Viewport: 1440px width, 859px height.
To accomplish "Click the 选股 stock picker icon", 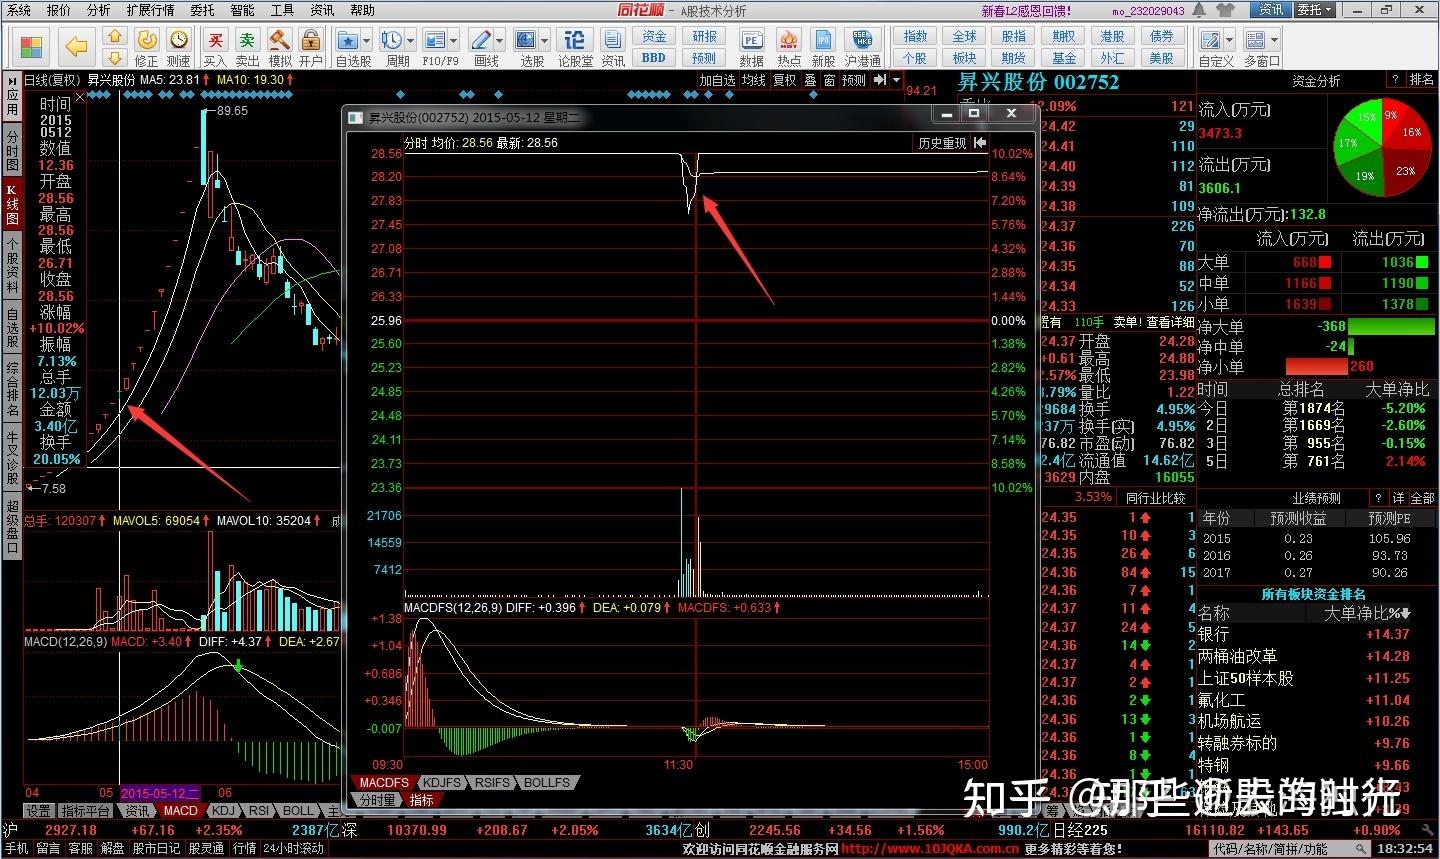I will pyautogui.click(x=526, y=39).
